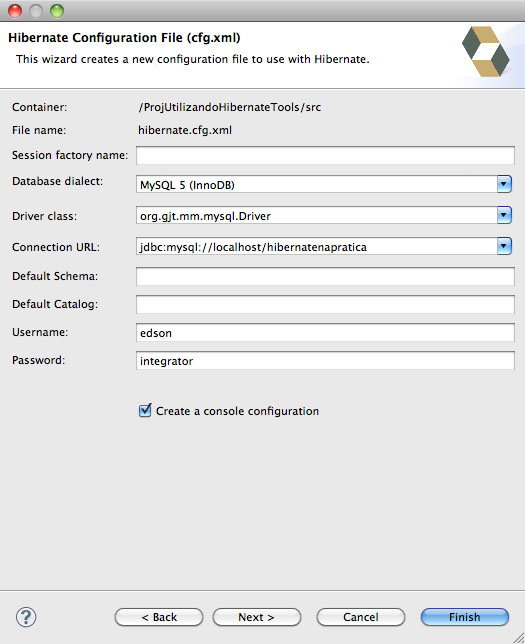Click the Password field containing integrator
Screen dimensions: 525x644
pos(325,360)
